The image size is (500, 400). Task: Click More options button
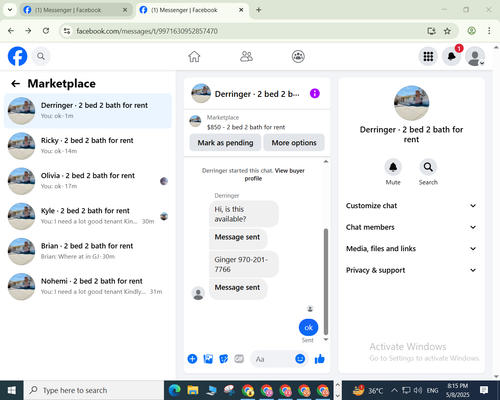pos(294,143)
